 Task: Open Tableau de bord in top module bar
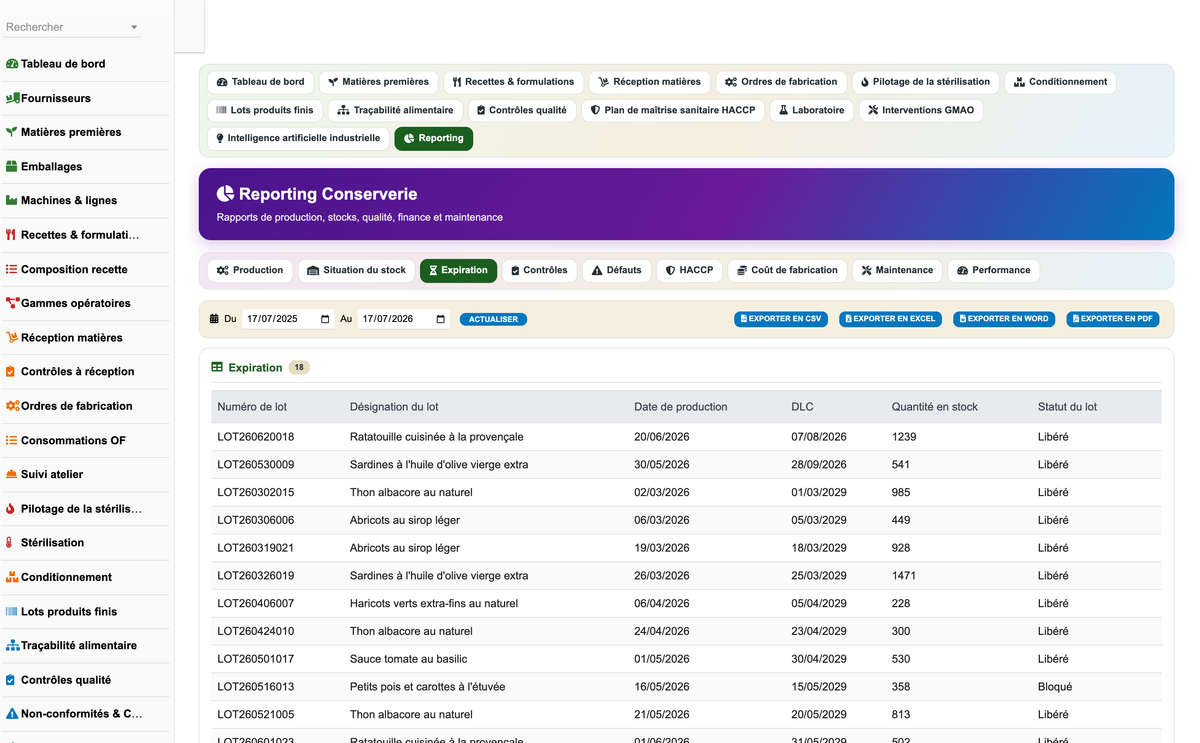click(260, 82)
